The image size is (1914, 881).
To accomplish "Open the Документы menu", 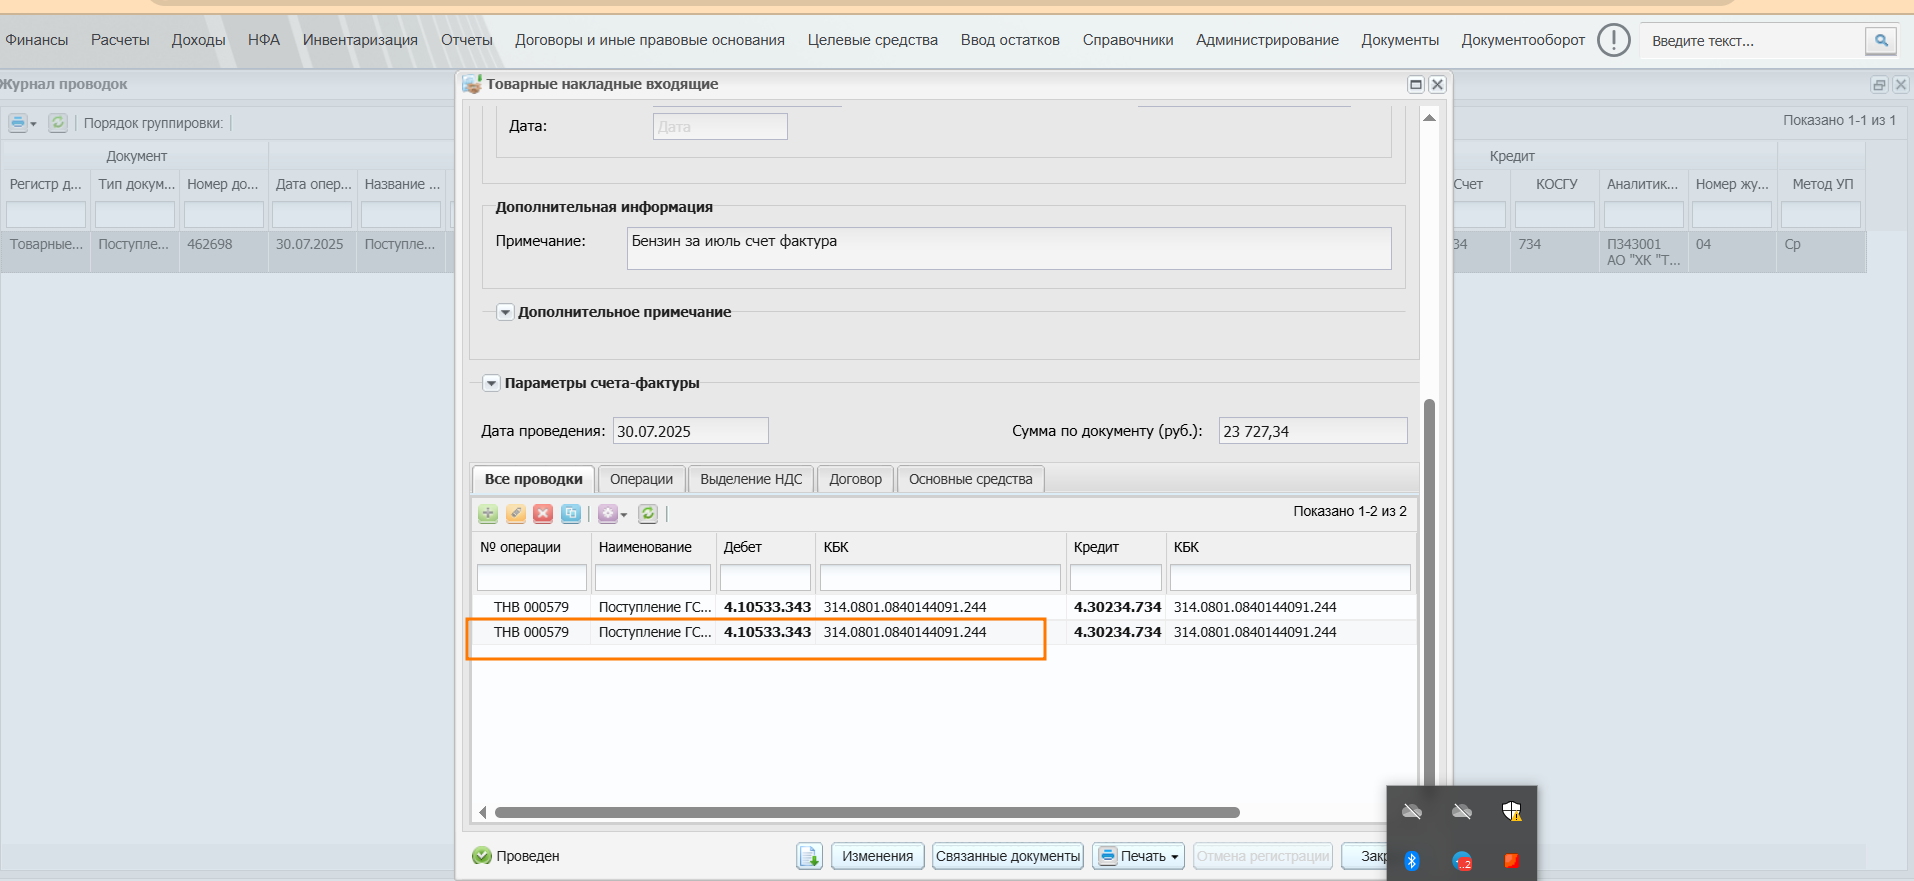I will coord(1400,40).
